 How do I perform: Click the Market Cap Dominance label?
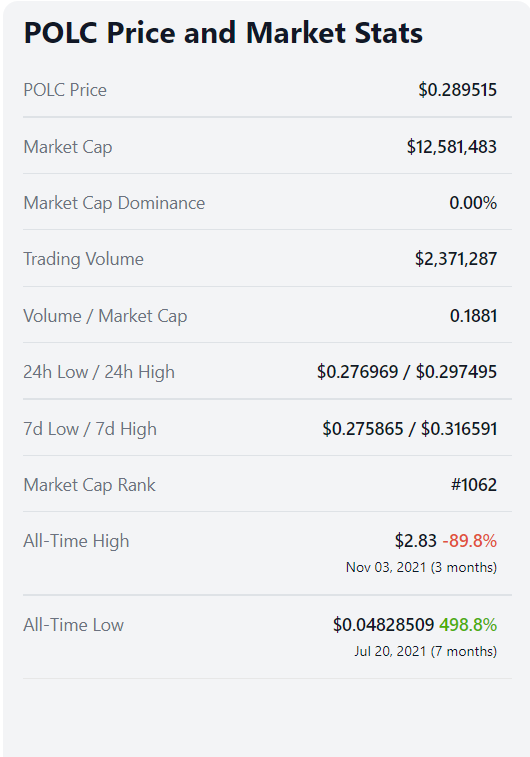pos(114,203)
